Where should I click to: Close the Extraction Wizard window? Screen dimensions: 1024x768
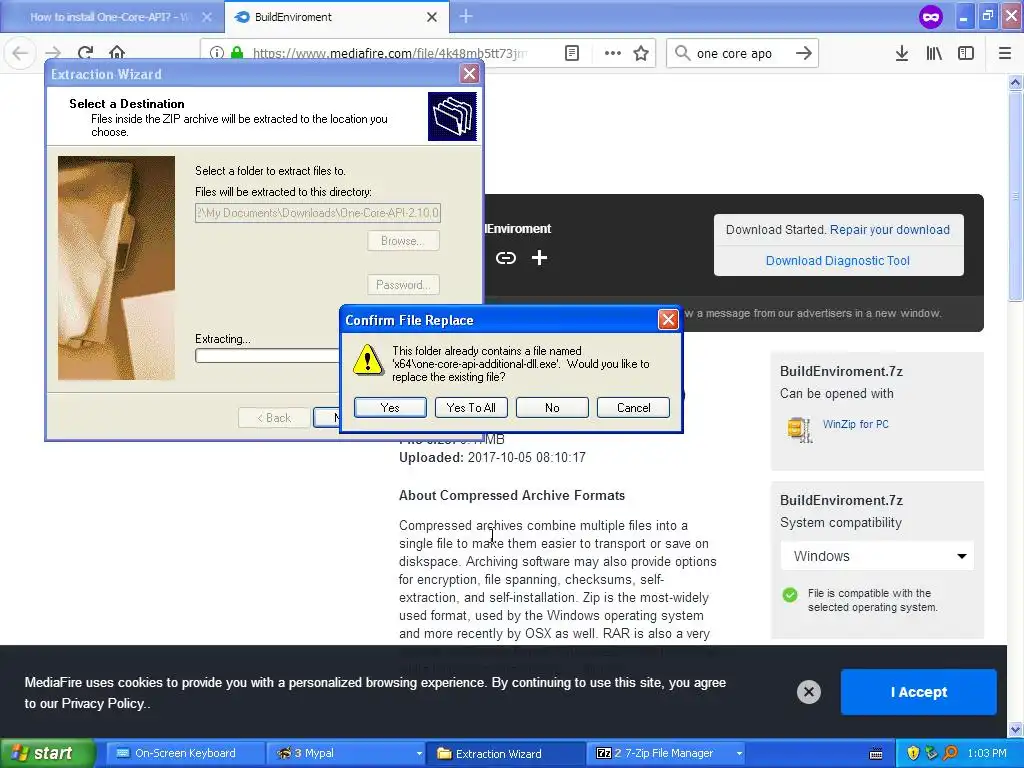469,74
